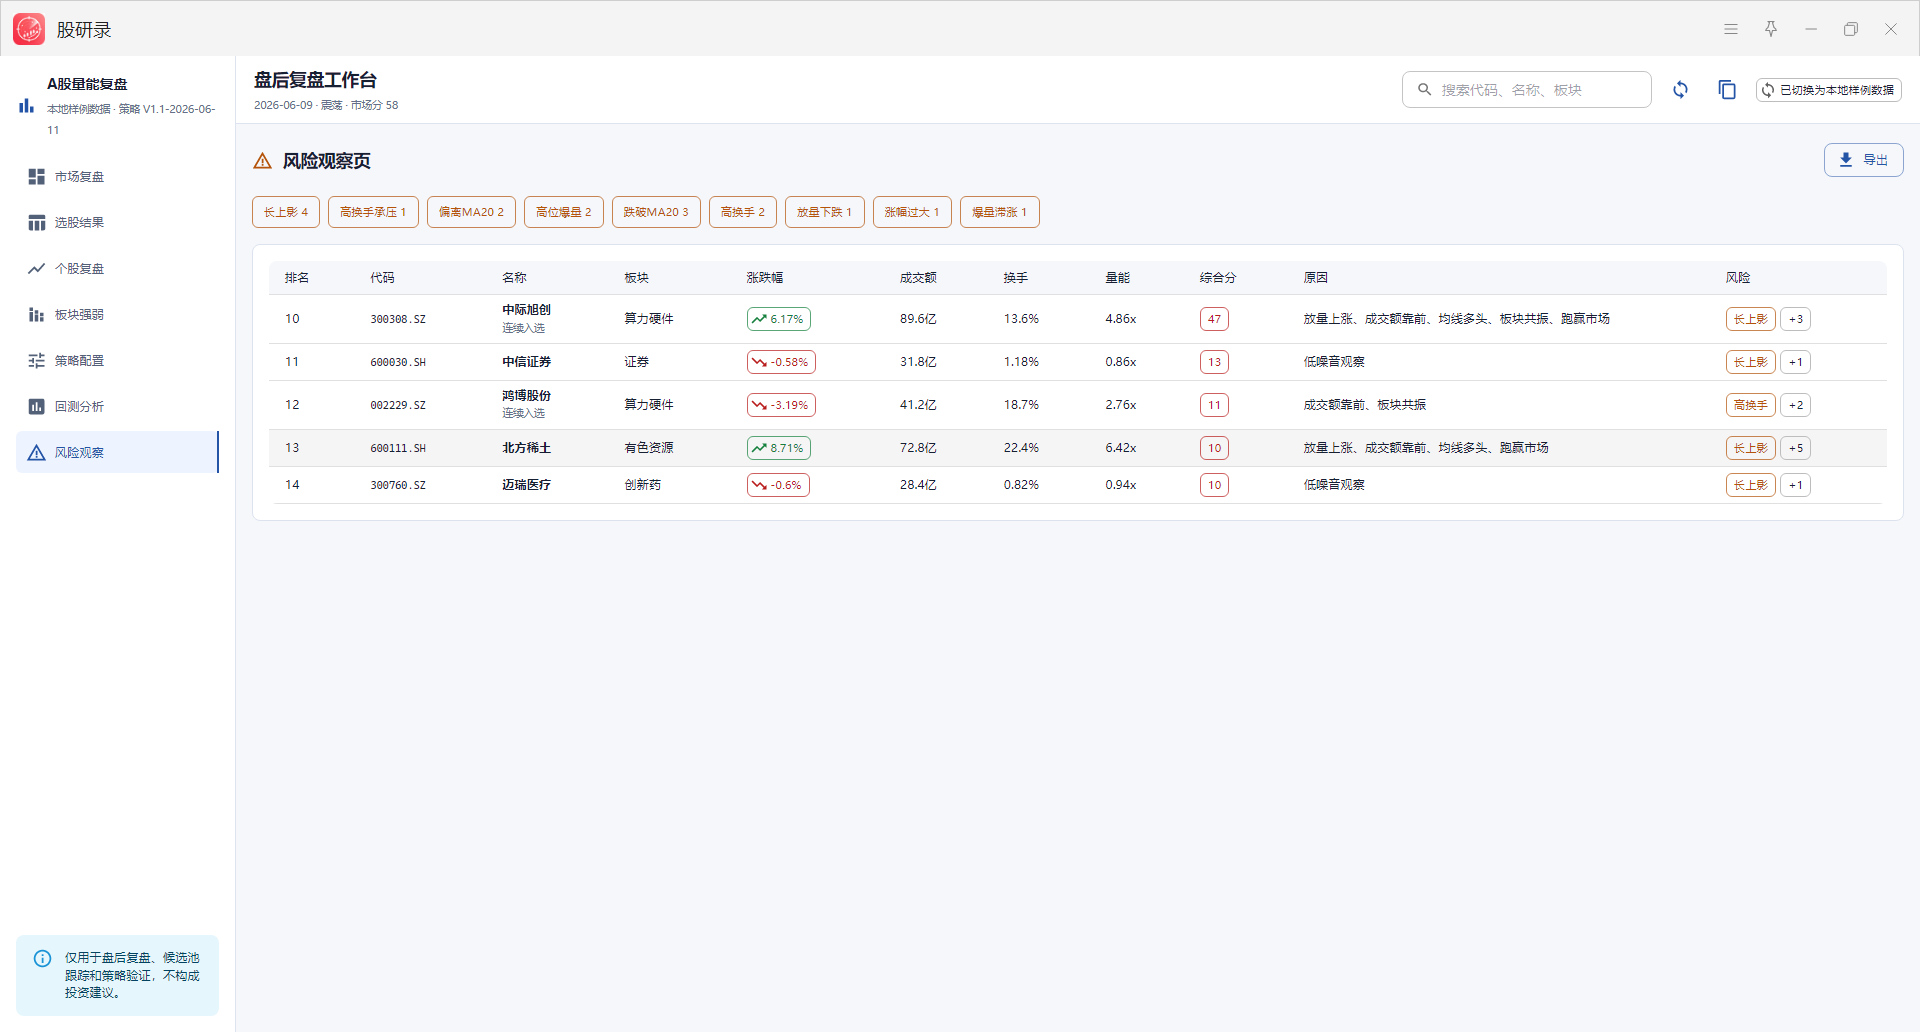Click warning triangle beside 风险观察页 title

pyautogui.click(x=263, y=161)
